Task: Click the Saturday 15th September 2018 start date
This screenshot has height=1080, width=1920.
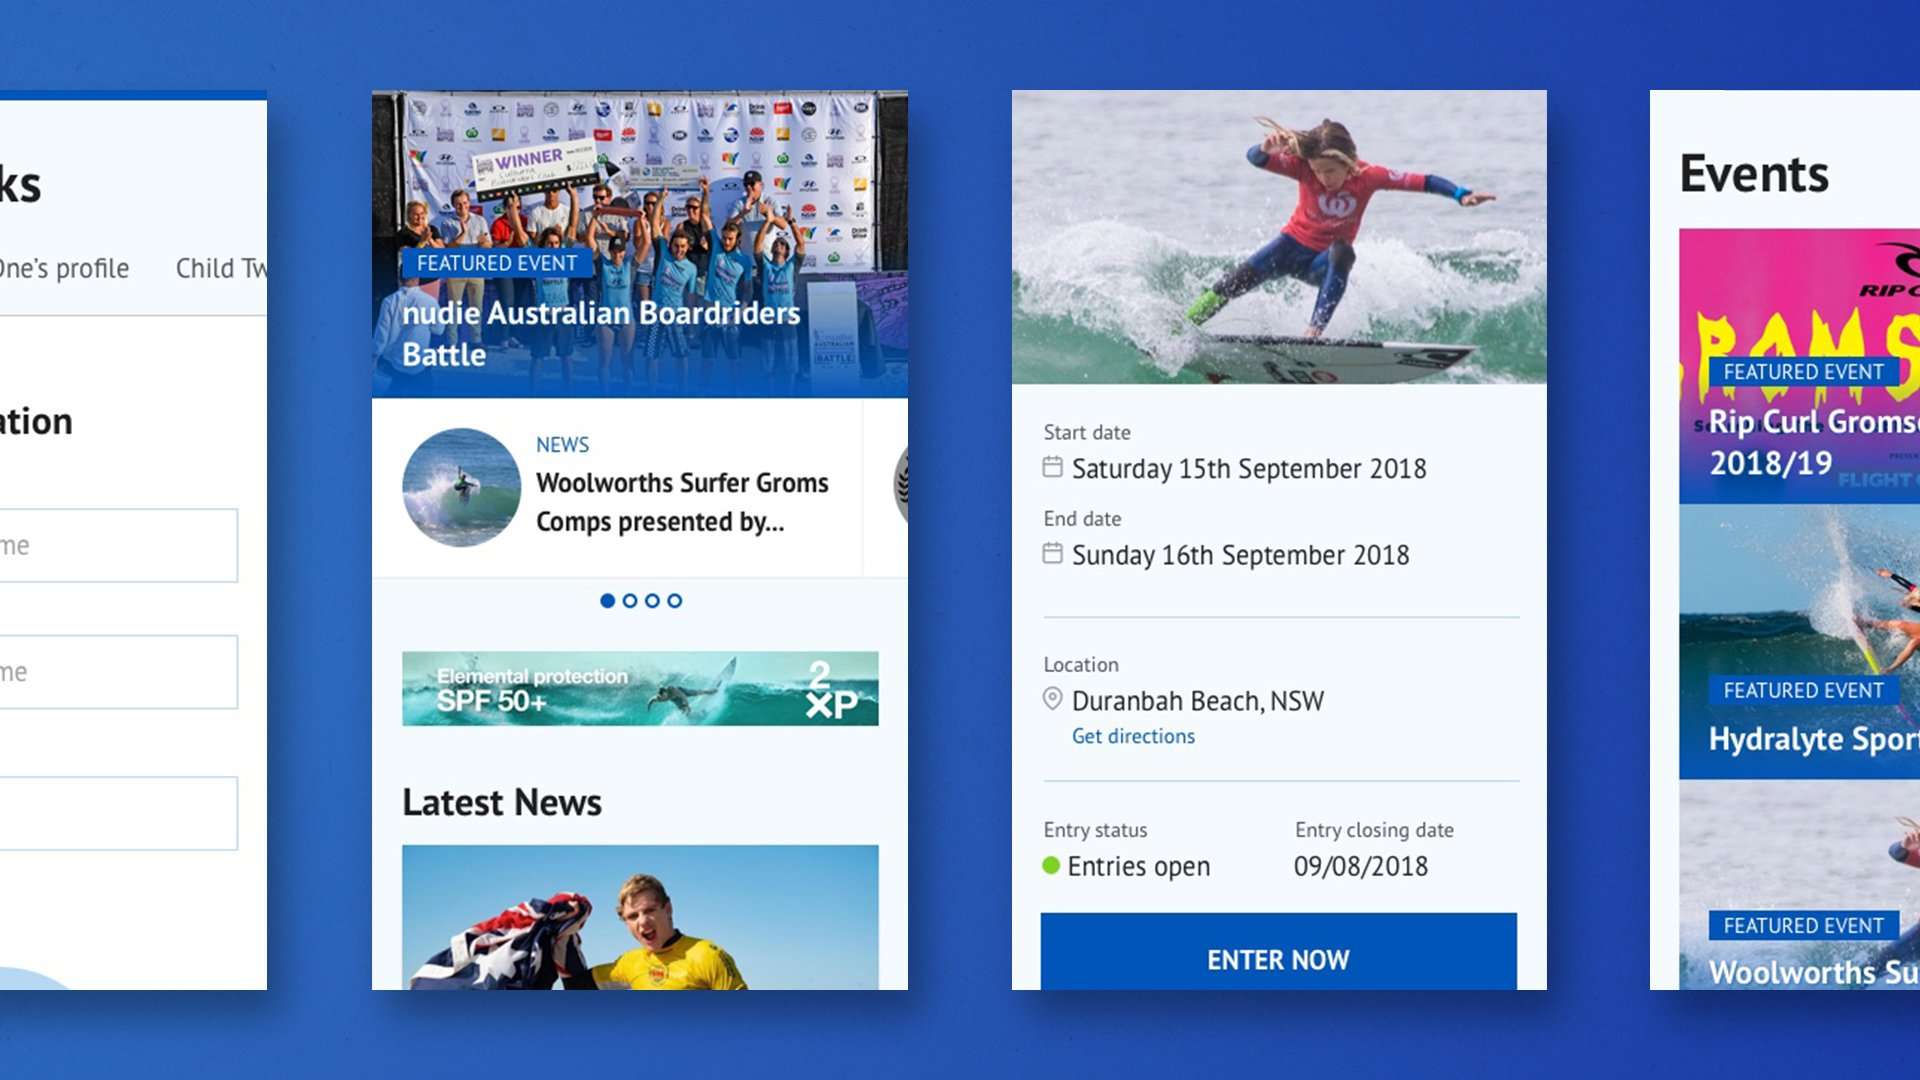Action: click(x=1249, y=468)
